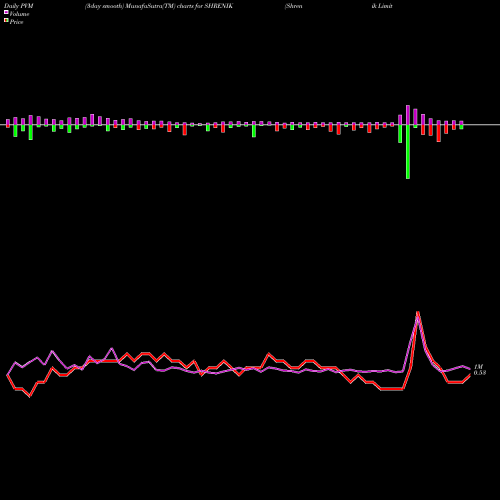Click the tallest green volume spike bar

click(x=408, y=152)
